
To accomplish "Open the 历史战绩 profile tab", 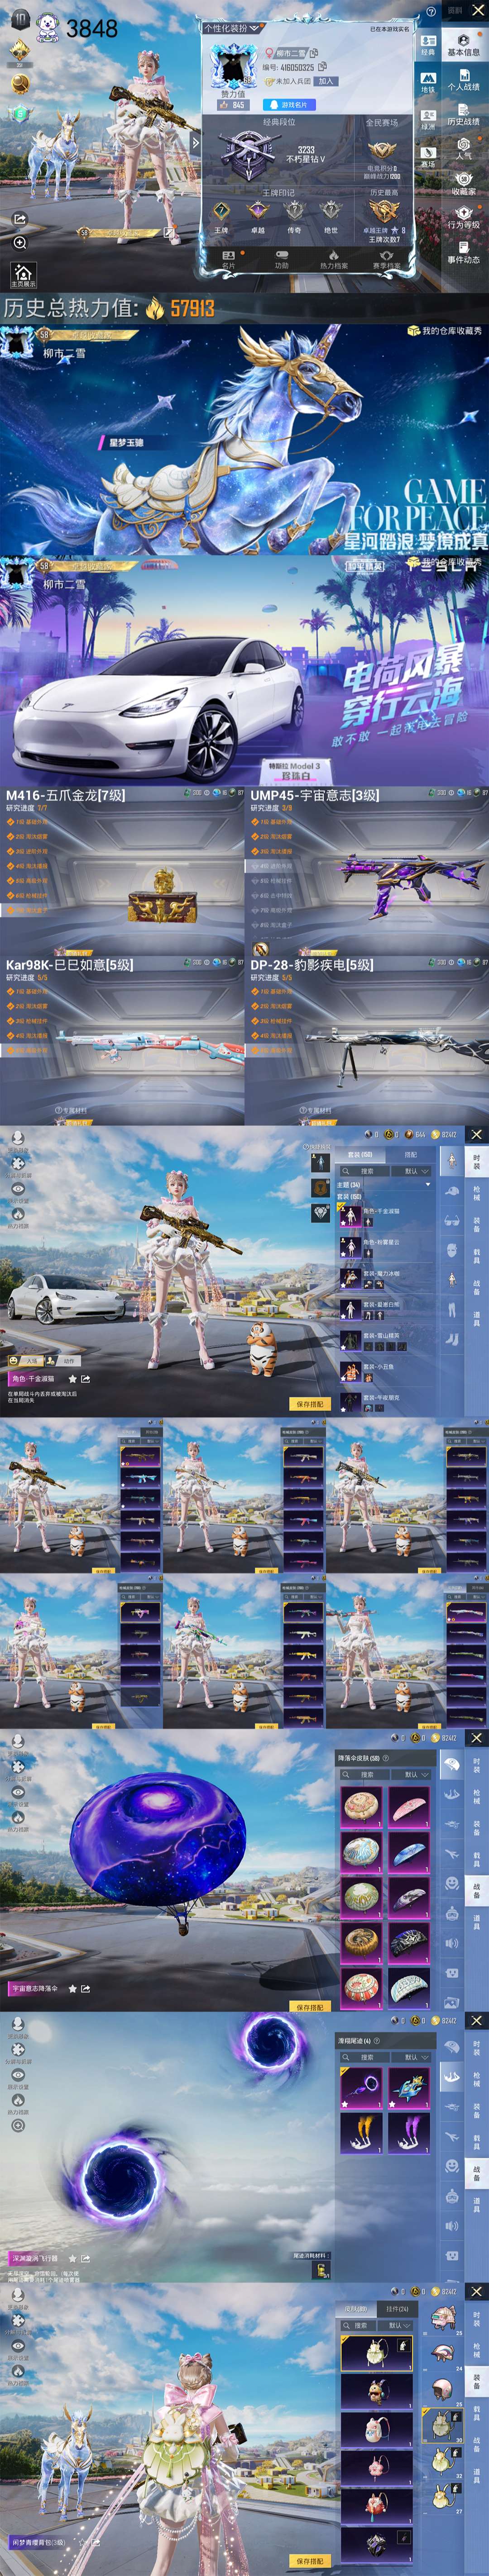I will coord(464,114).
